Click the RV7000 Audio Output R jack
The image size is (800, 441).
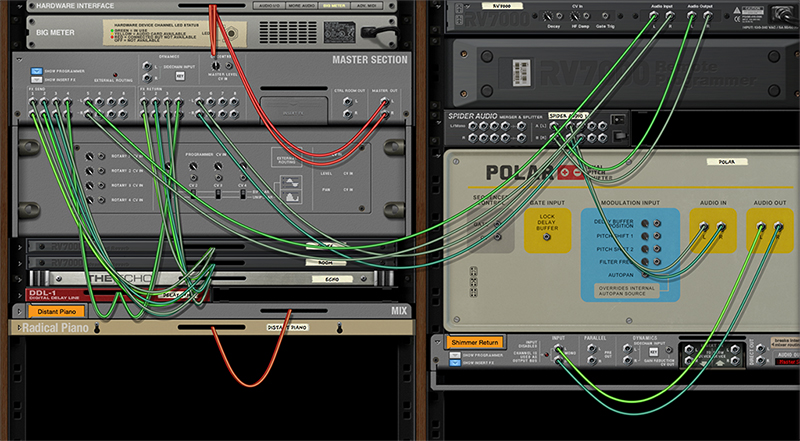tap(708, 16)
